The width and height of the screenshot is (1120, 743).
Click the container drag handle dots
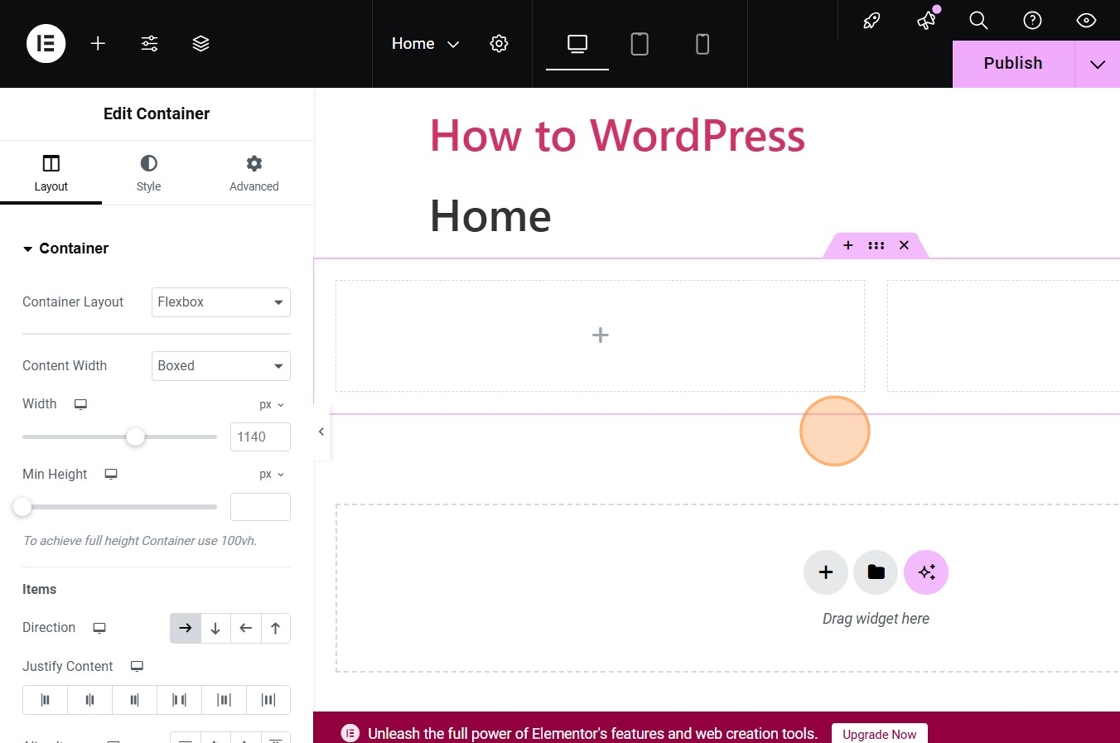[x=876, y=245]
